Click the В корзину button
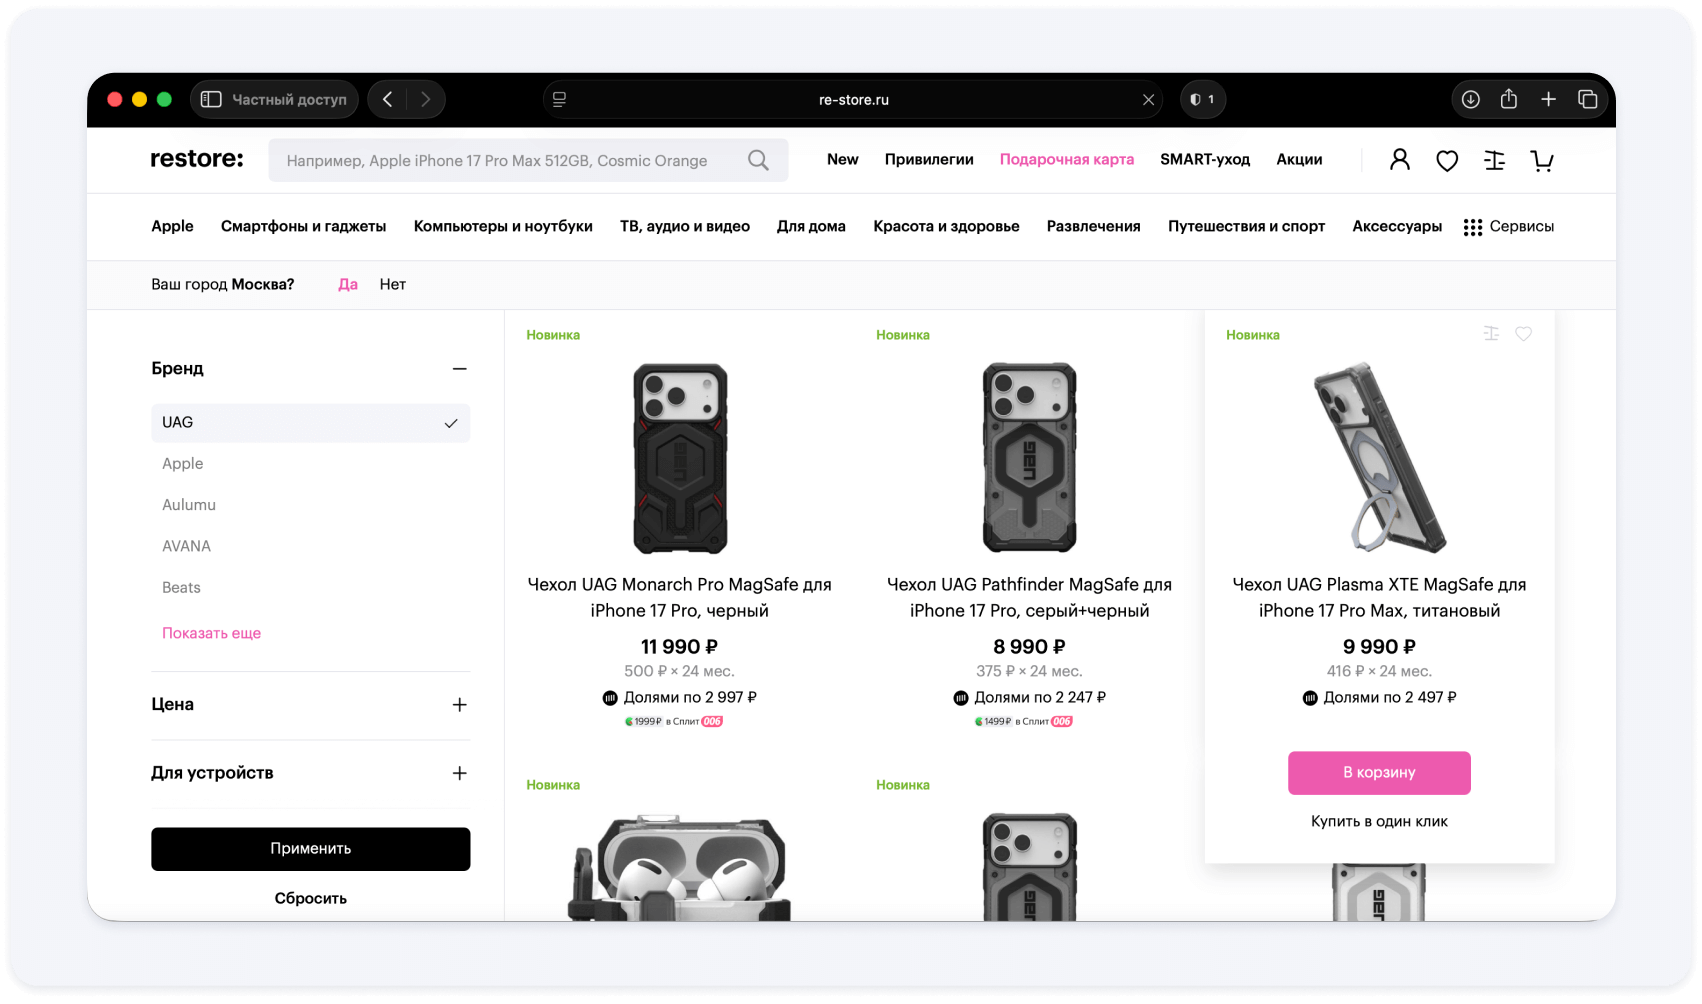Screen dimensions: 1702x1004 1379,773
